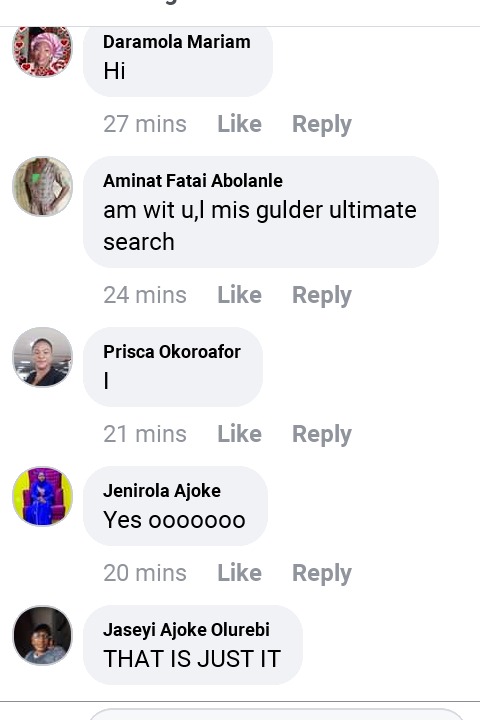Viewport: 480px width, 720px height.
Task: Open the Jenirola Ajoke name link
Action: [162, 491]
